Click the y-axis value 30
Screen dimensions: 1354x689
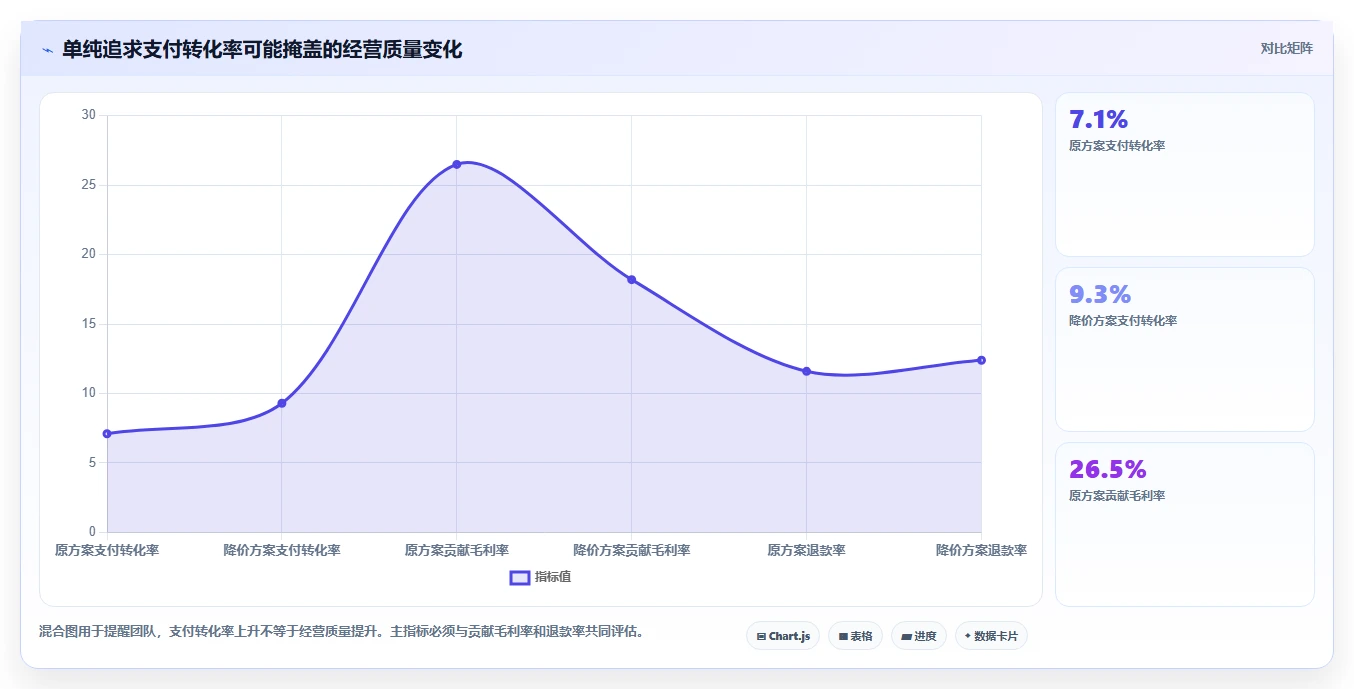coord(89,115)
